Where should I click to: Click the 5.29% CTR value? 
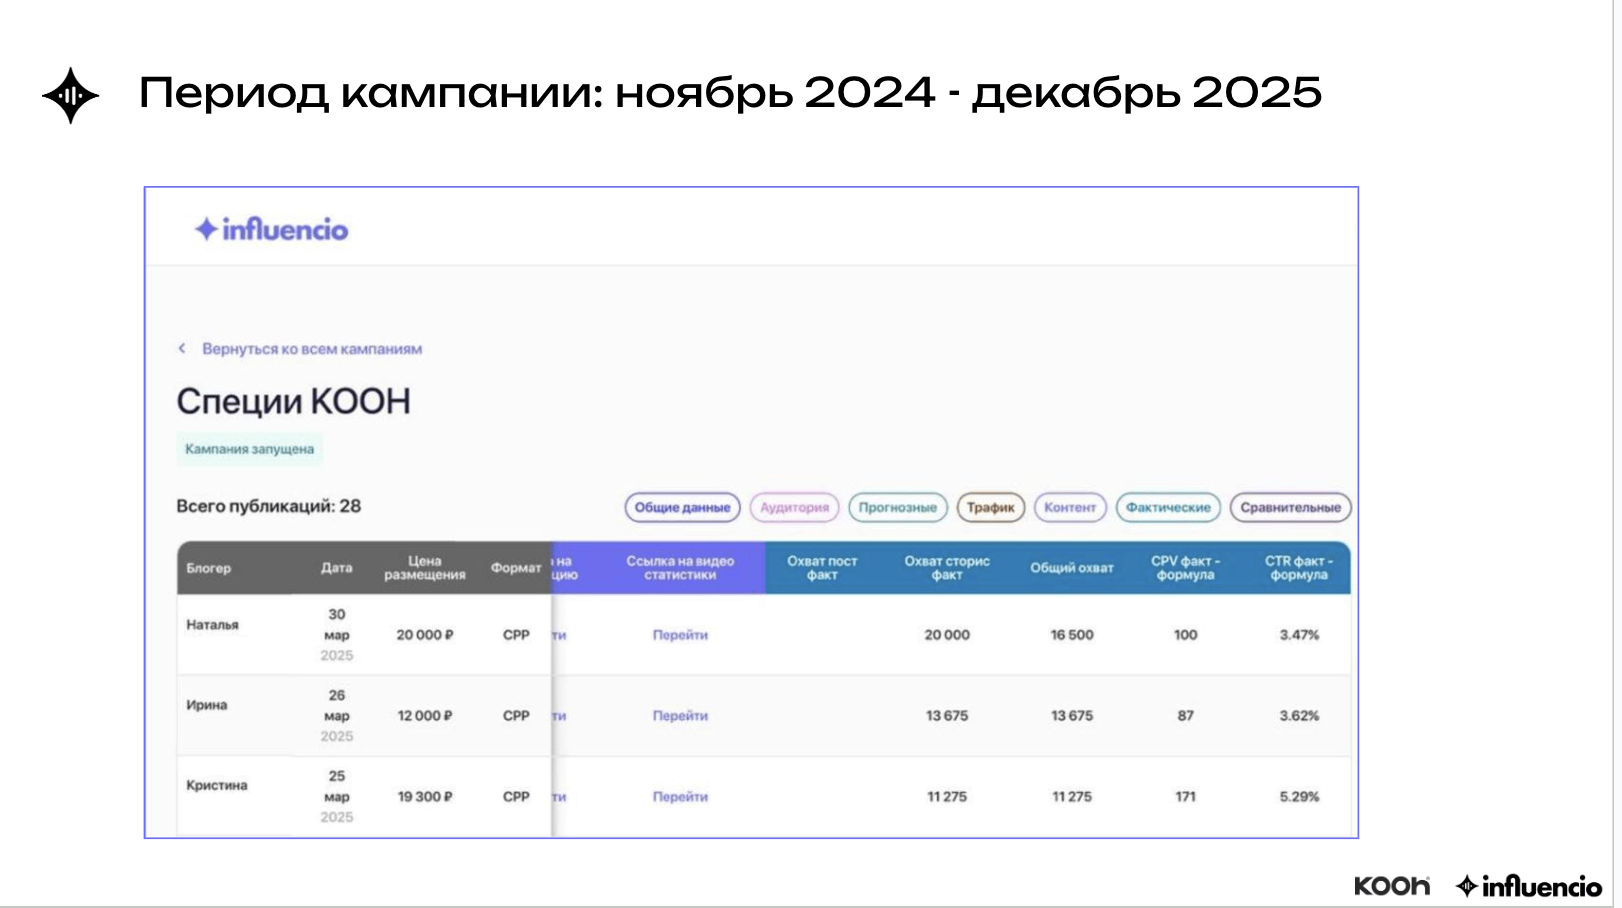pos(1299,797)
